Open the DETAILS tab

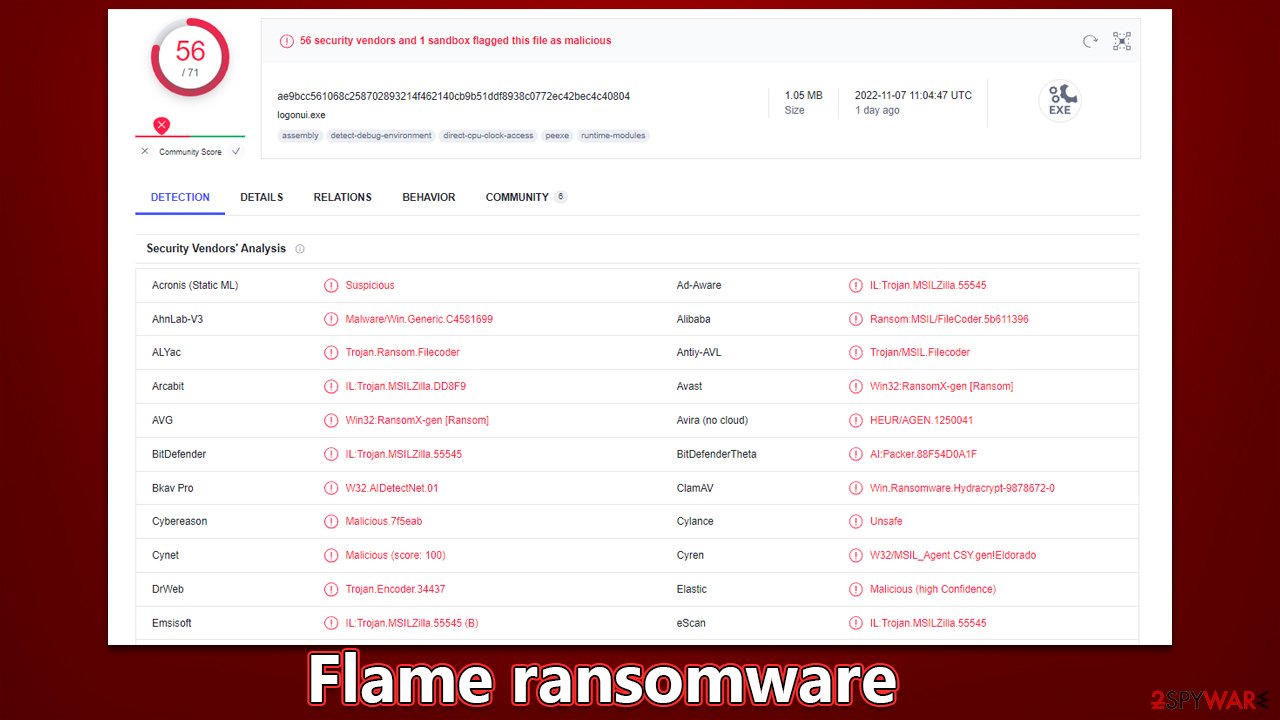click(x=261, y=197)
